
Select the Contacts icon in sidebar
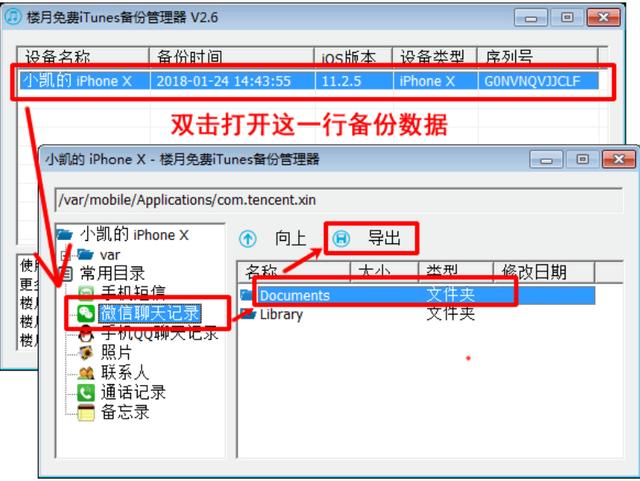pos(86,372)
